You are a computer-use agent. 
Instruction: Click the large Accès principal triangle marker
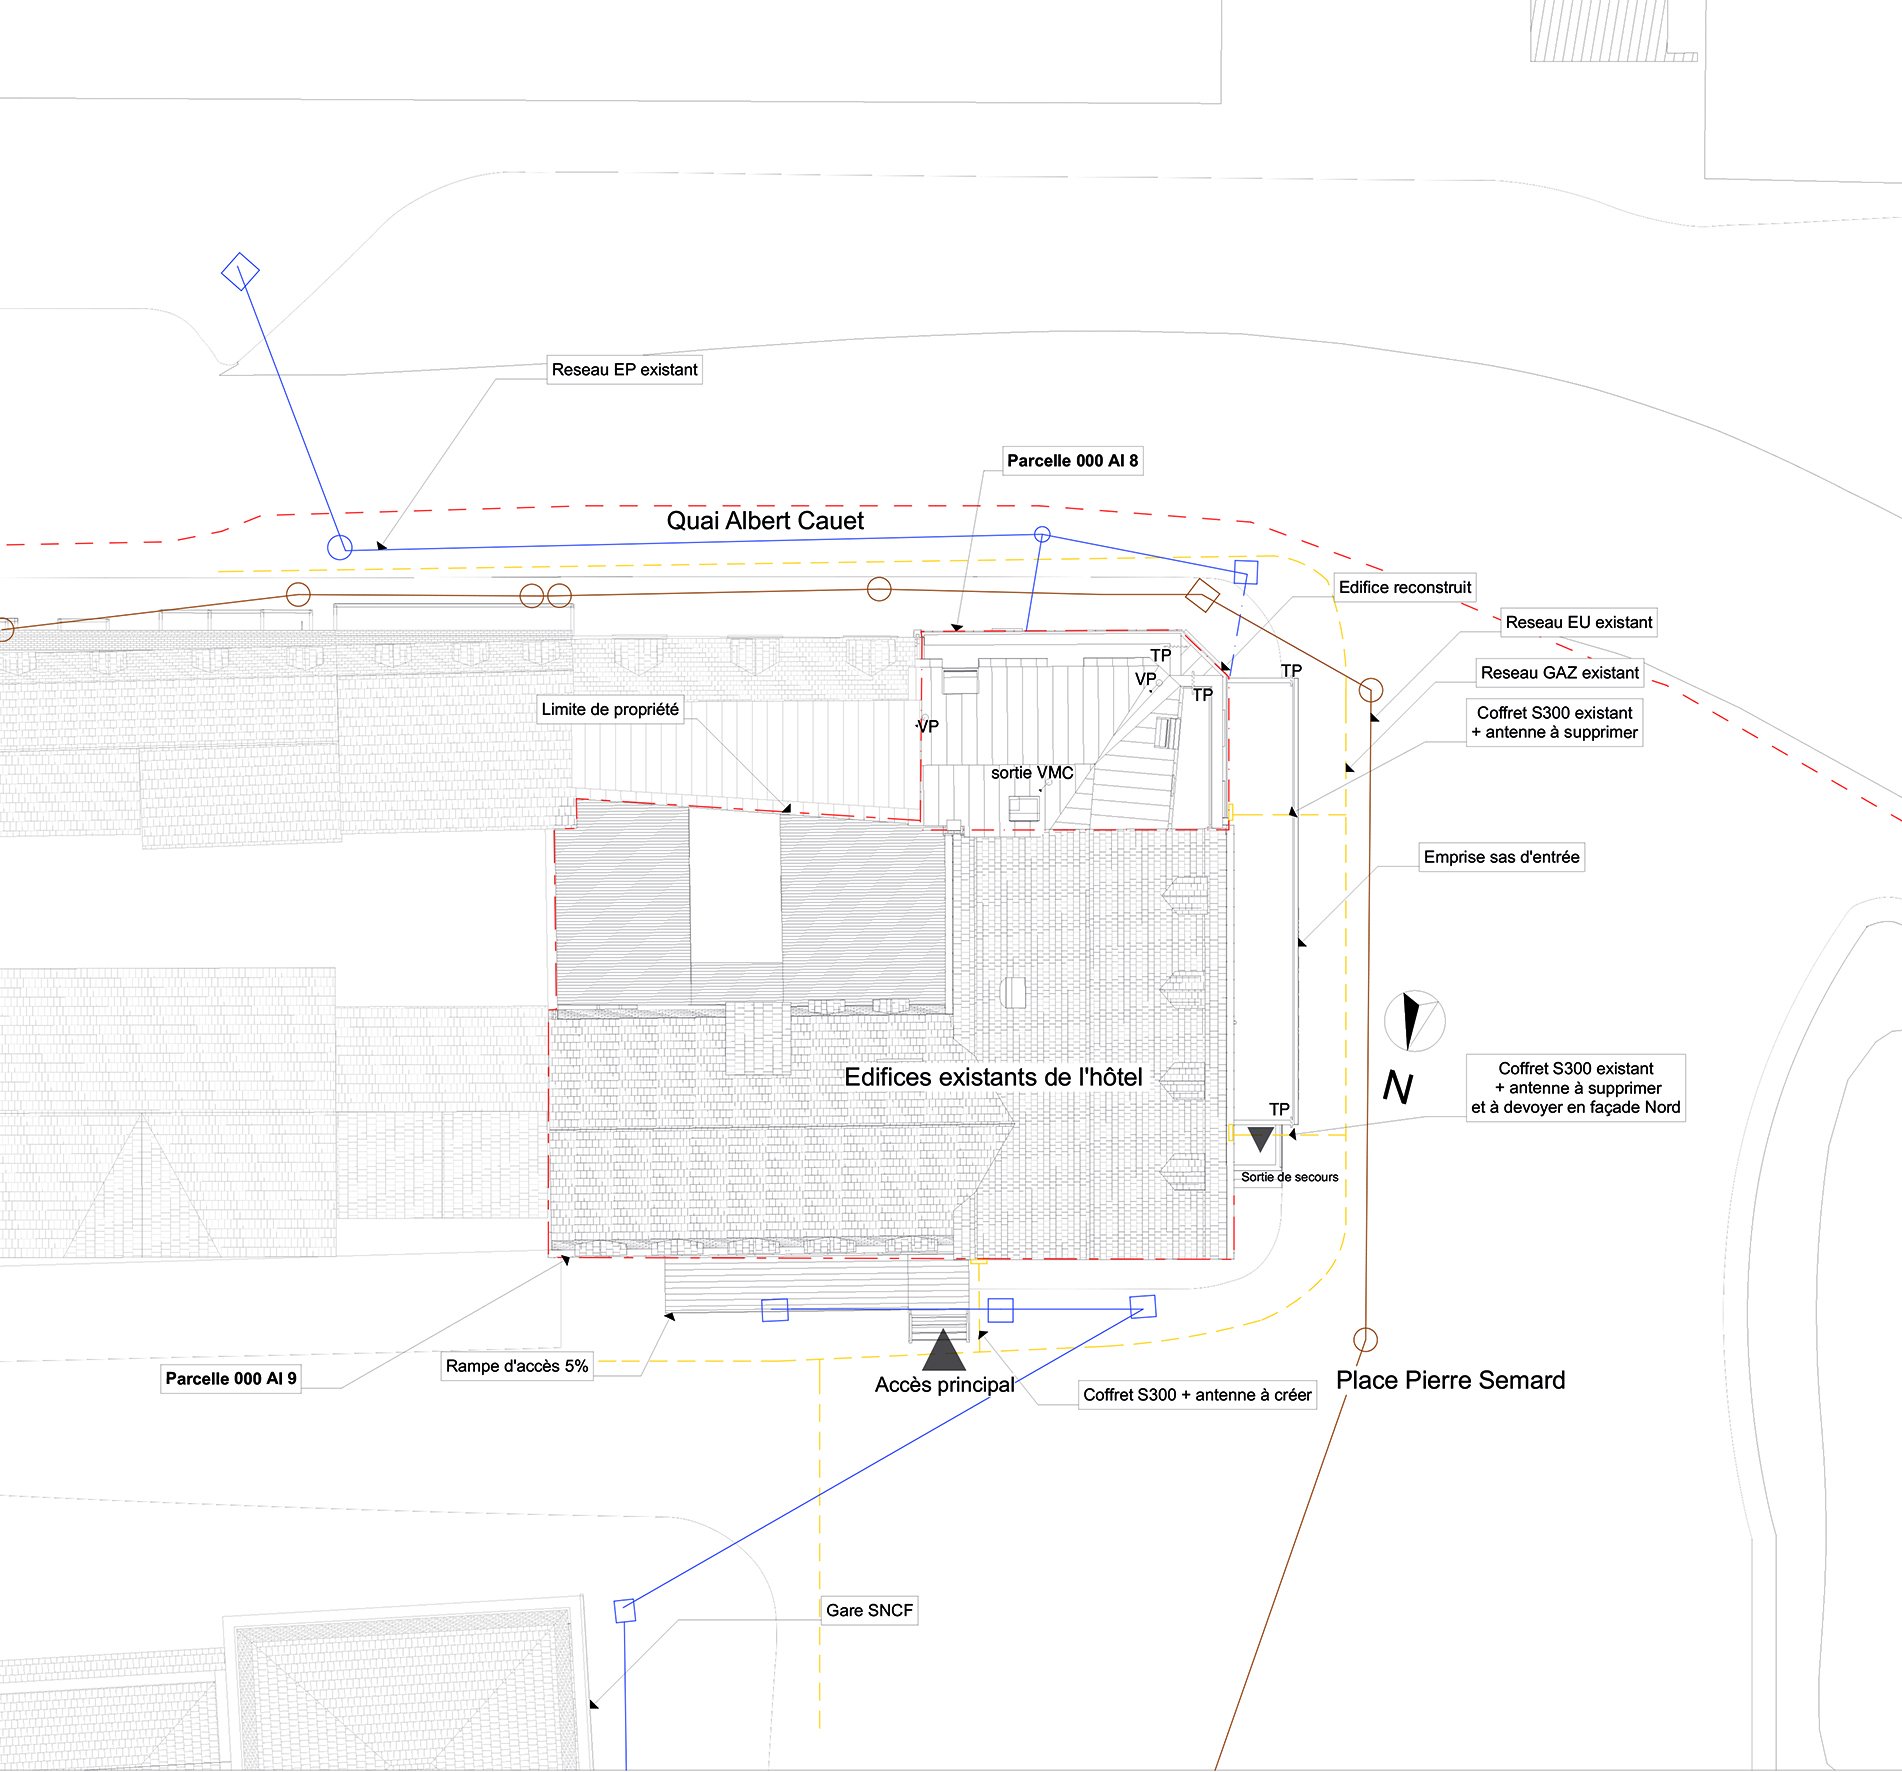(943, 1351)
